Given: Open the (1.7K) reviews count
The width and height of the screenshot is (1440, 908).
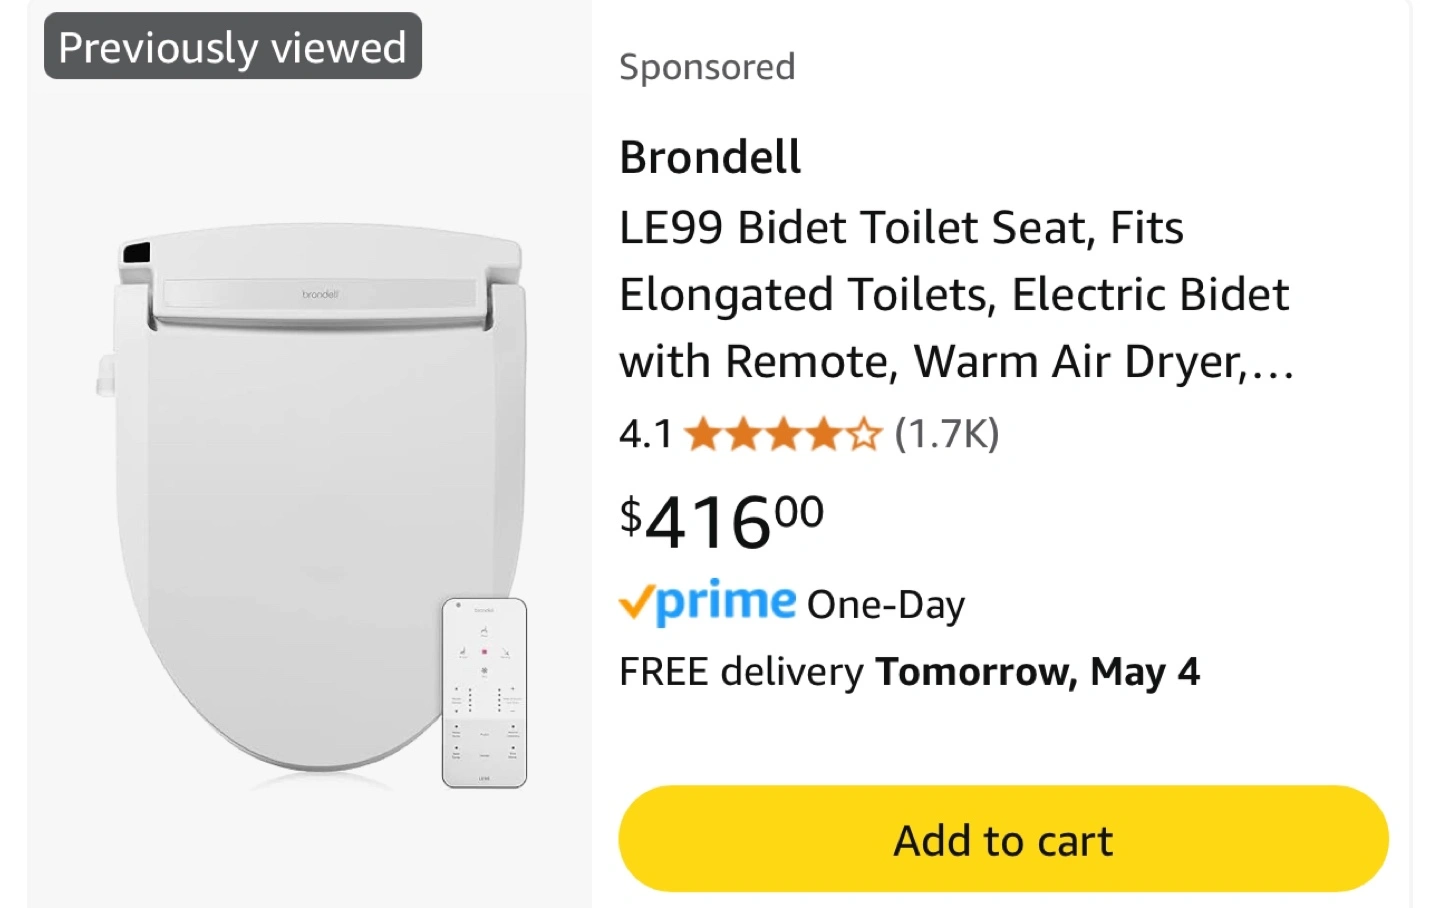Looking at the screenshot, I should click(946, 434).
